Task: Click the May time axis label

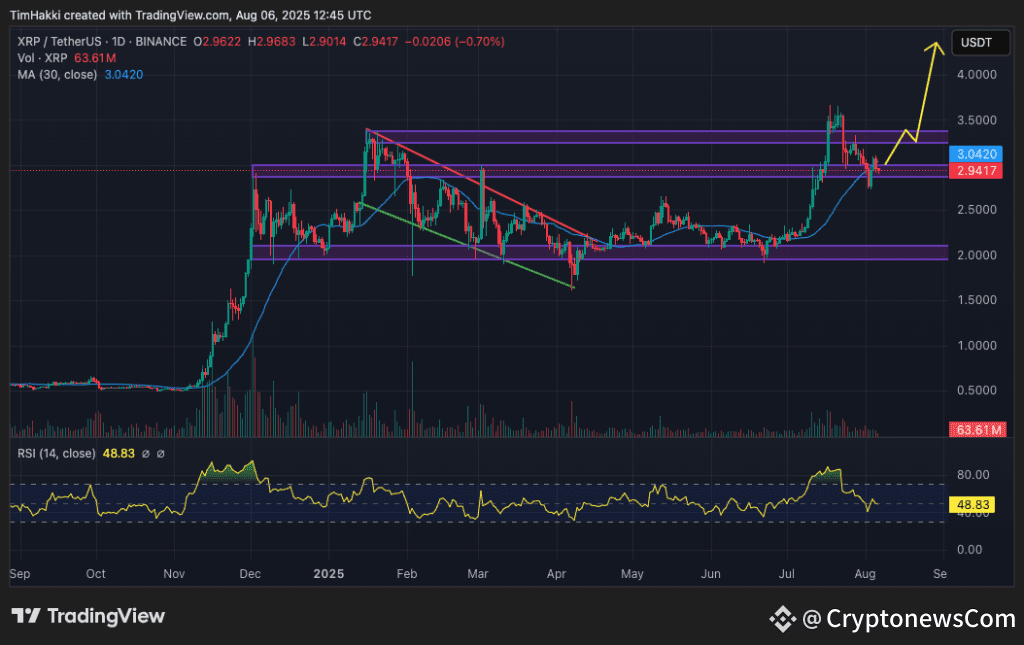Action: 632,573
